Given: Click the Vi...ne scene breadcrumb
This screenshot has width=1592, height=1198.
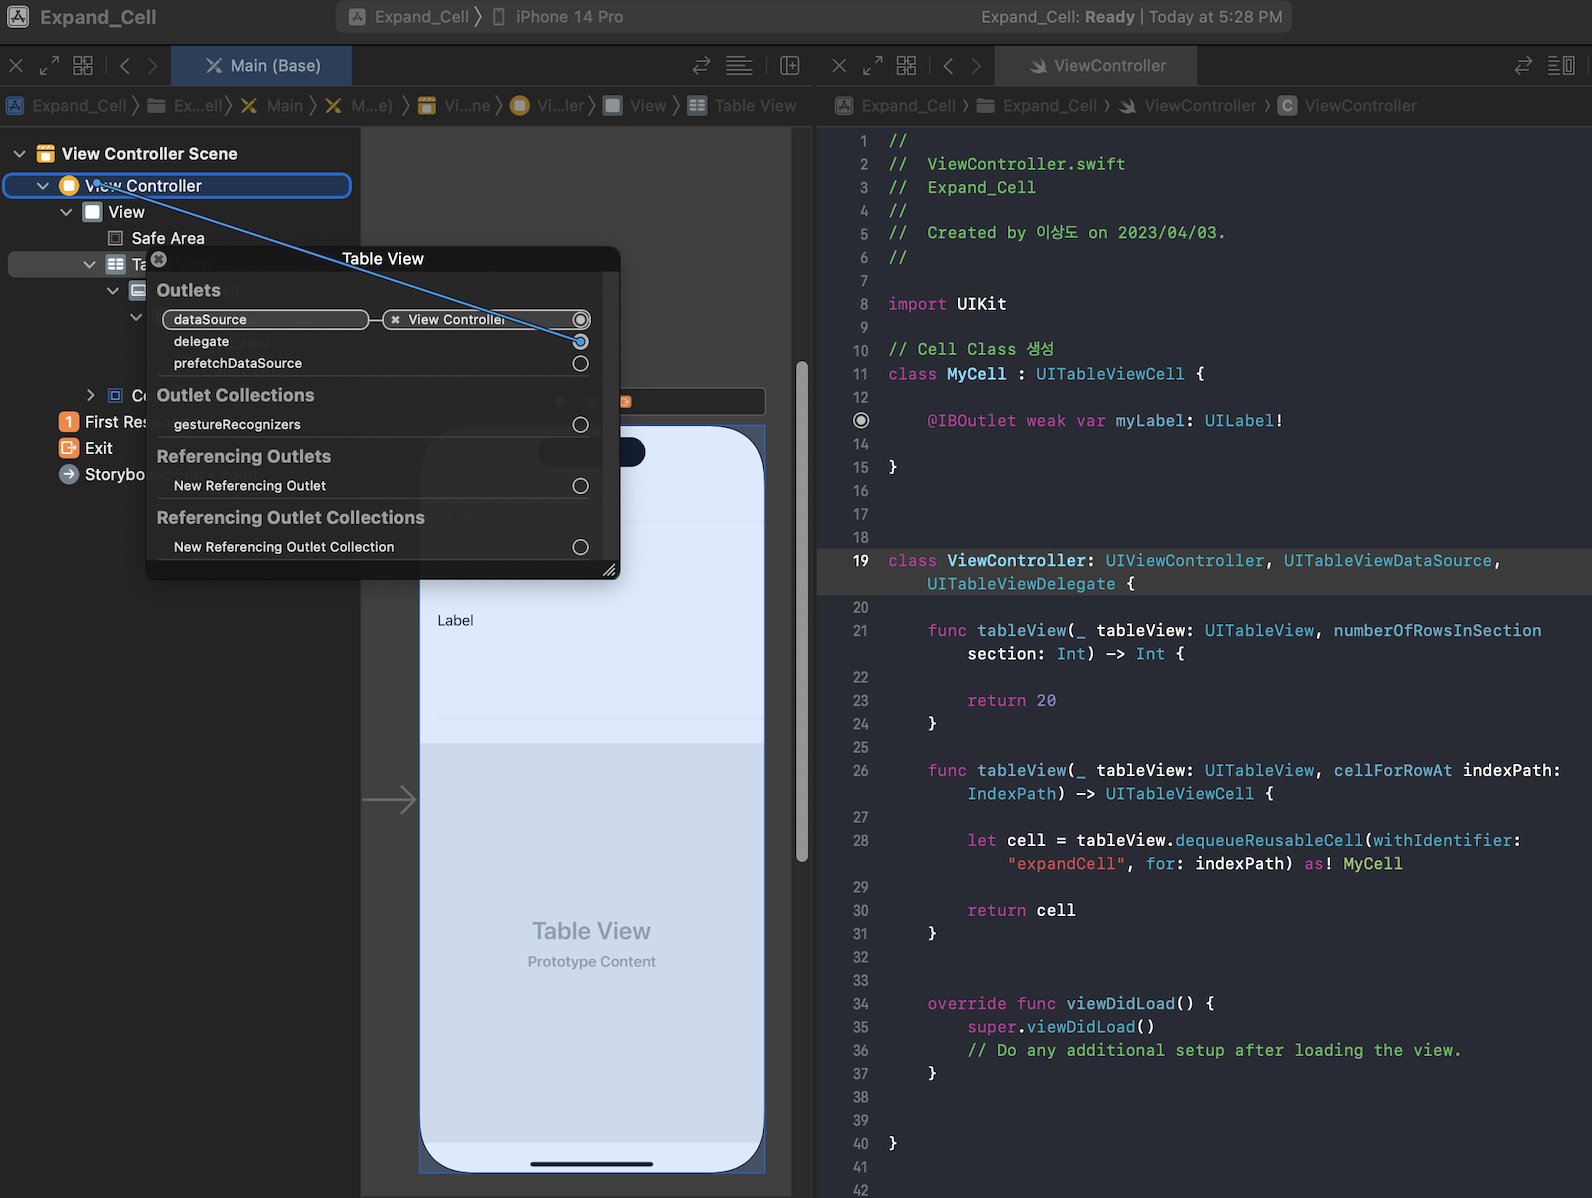Looking at the screenshot, I should tap(454, 106).
